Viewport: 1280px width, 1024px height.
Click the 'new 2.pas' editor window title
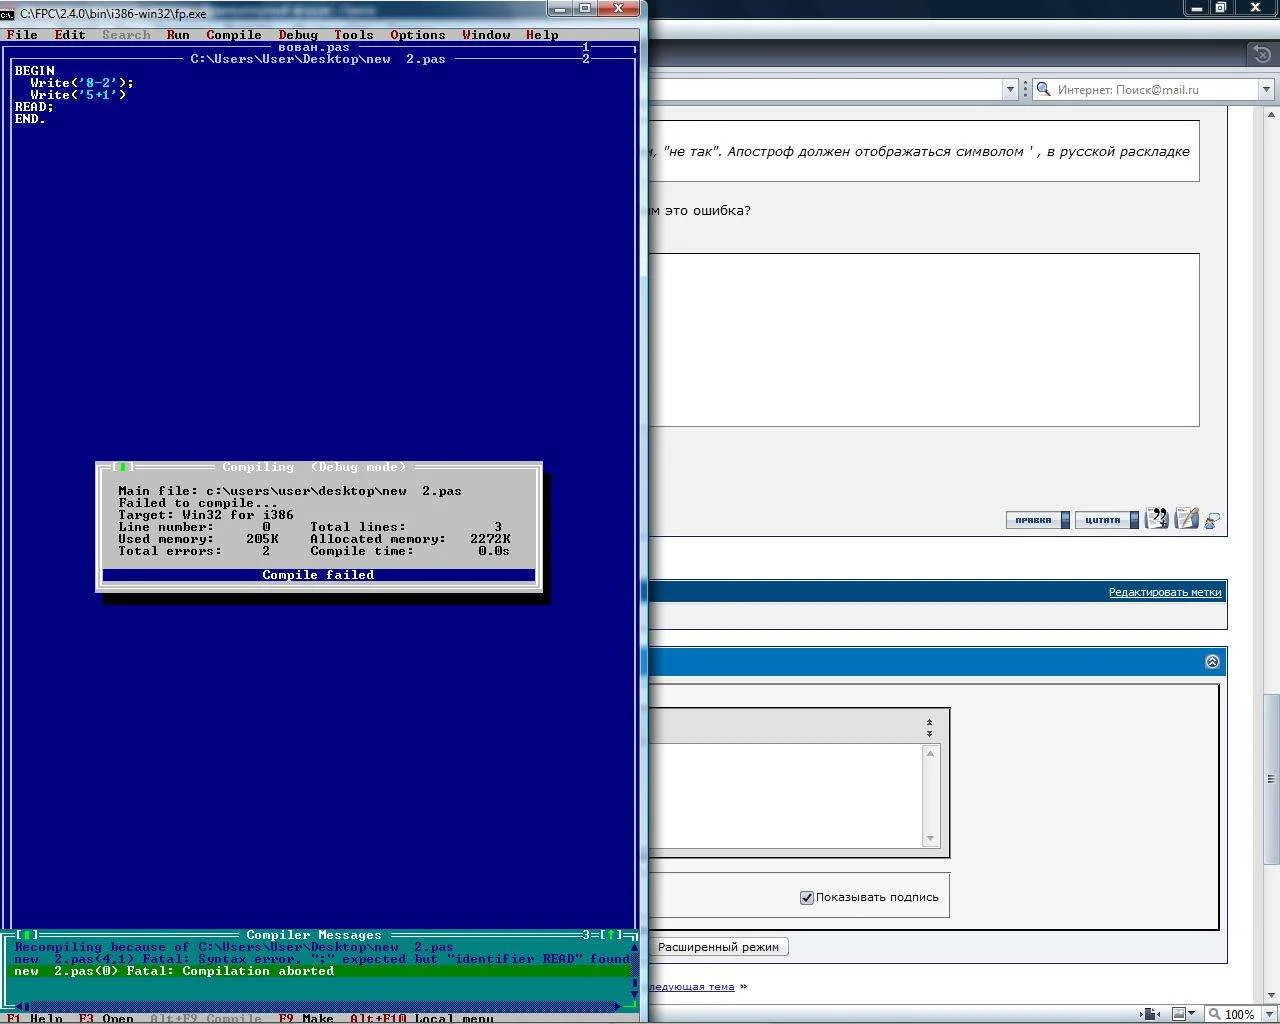pos(318,59)
